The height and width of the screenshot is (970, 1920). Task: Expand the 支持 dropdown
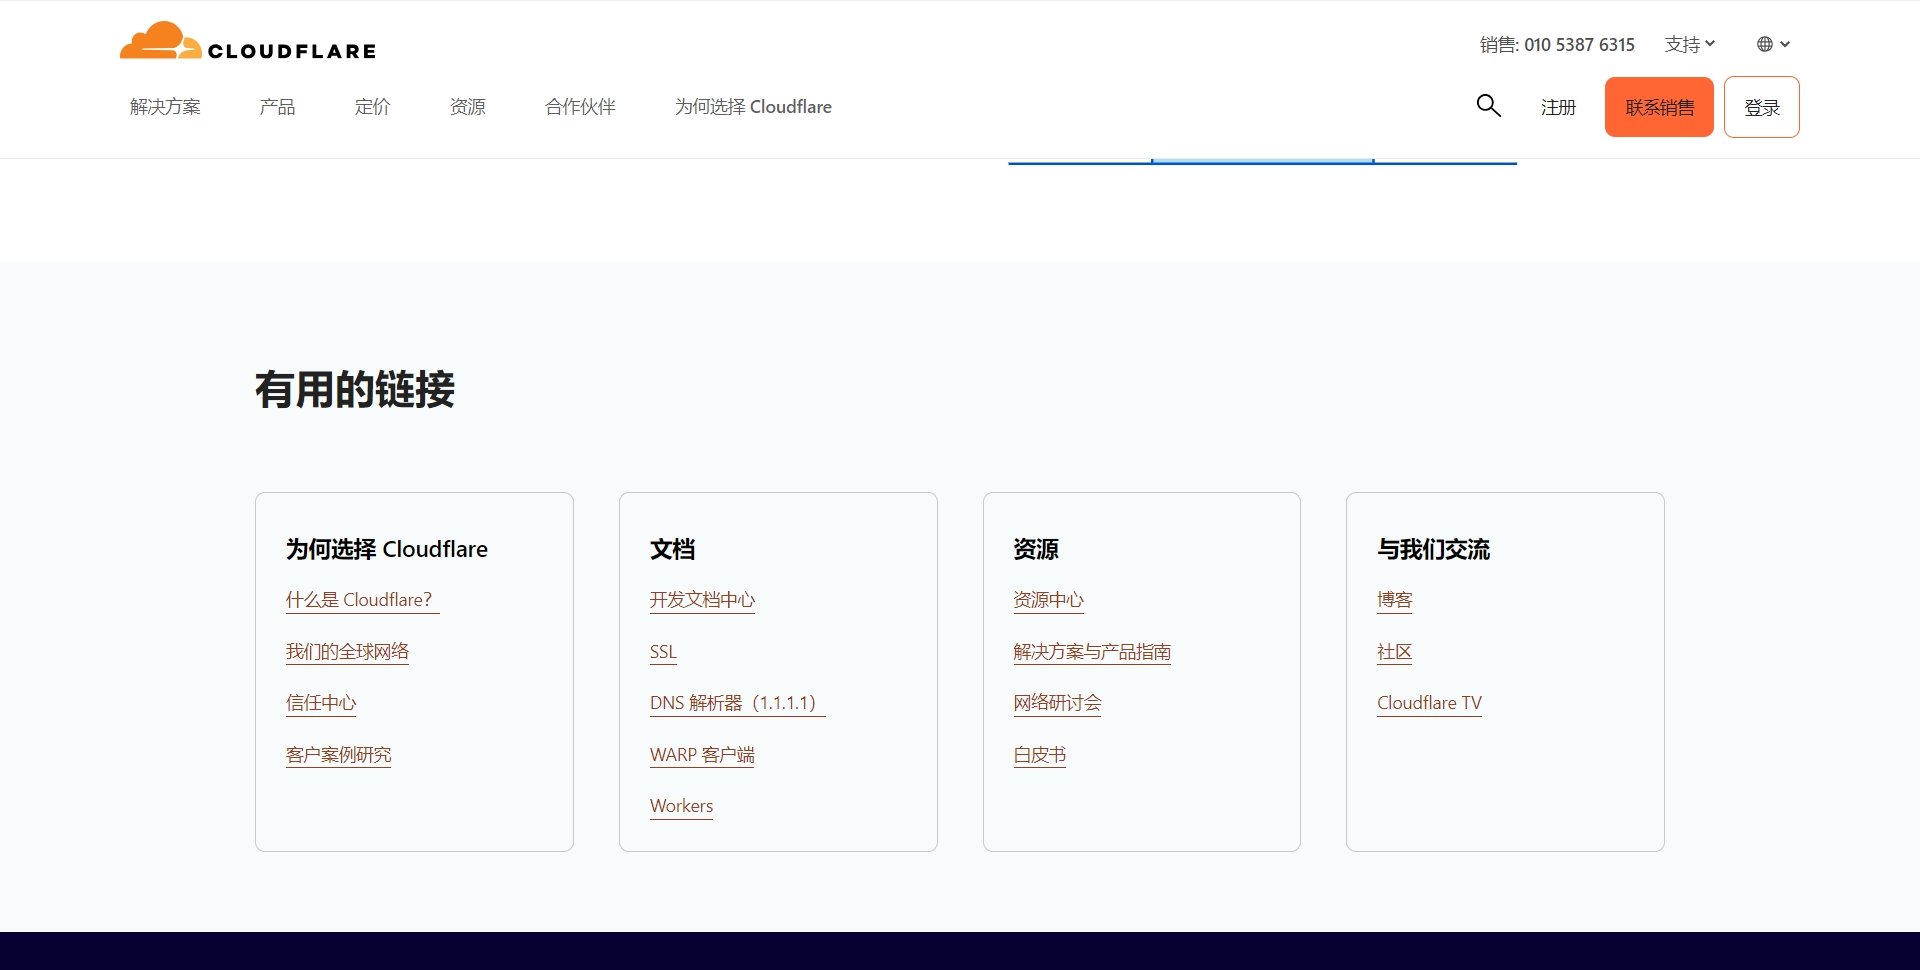[x=1688, y=44]
